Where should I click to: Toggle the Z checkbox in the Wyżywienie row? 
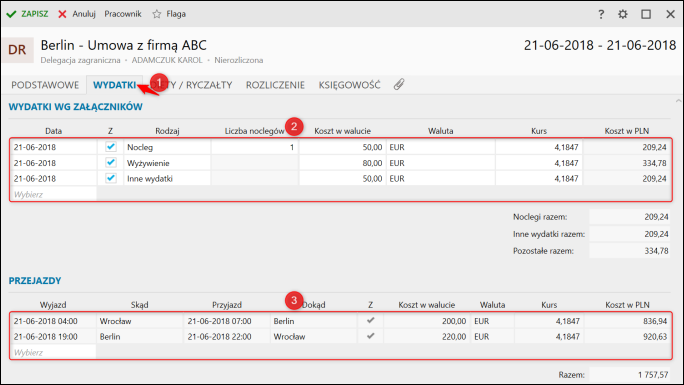(111, 163)
